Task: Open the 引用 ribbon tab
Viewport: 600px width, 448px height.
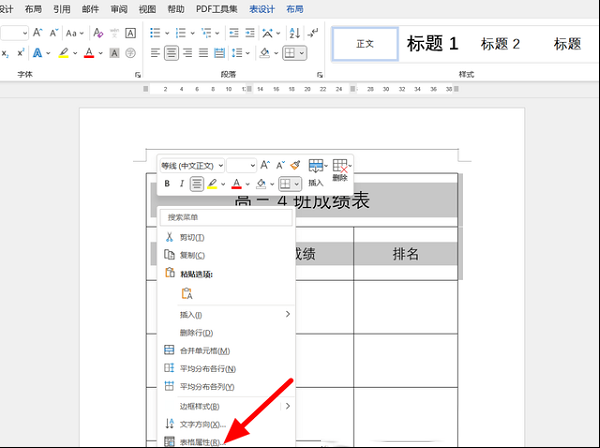Action: pos(62,9)
